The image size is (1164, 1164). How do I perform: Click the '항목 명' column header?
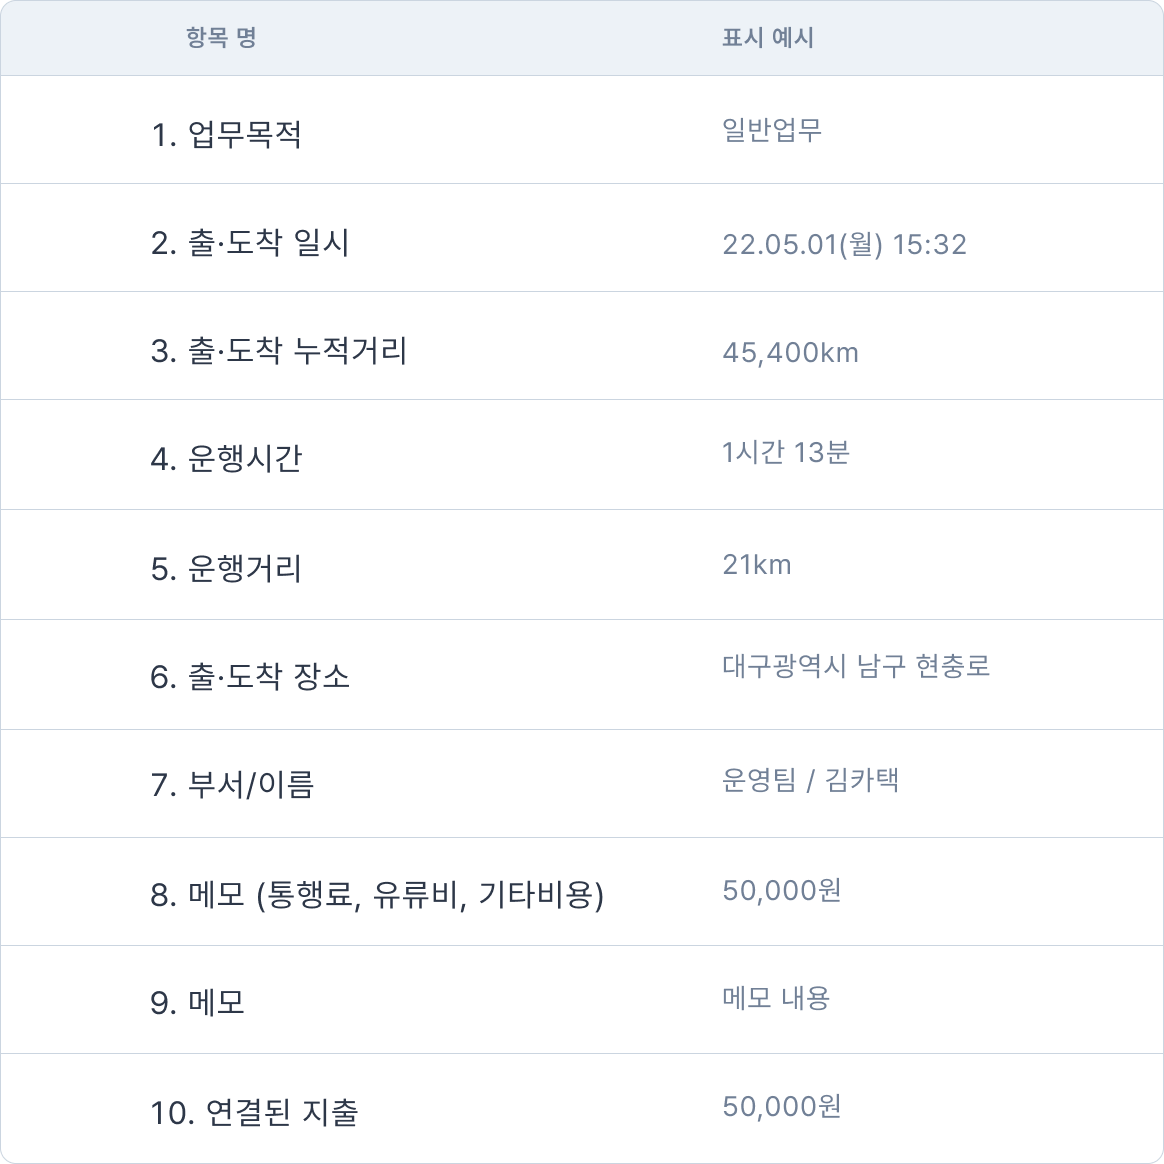click(221, 38)
